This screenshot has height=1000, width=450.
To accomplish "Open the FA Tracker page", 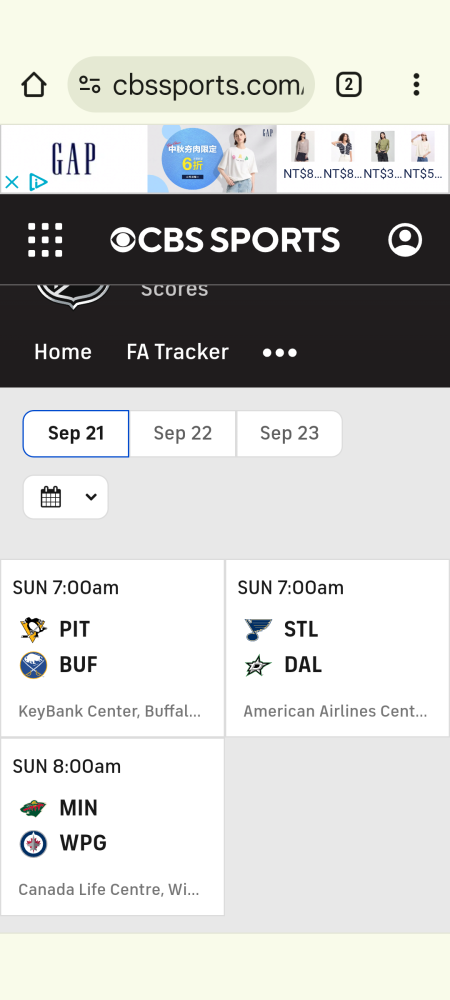I will click(177, 352).
